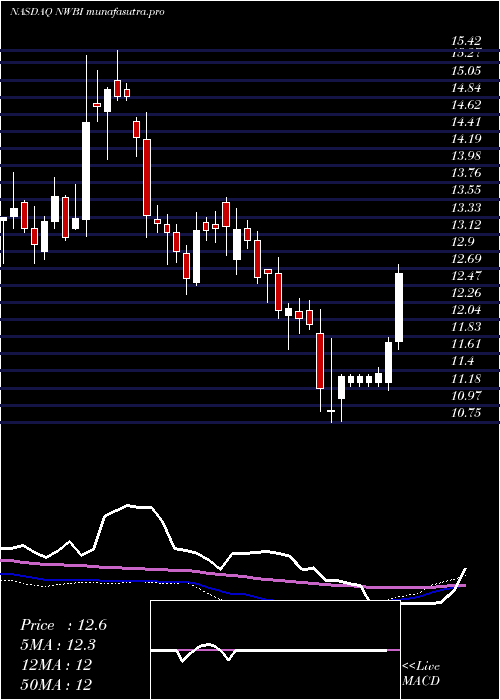Select the 12.69 price axis label
This screenshot has width=500, height=700.
click(x=466, y=259)
